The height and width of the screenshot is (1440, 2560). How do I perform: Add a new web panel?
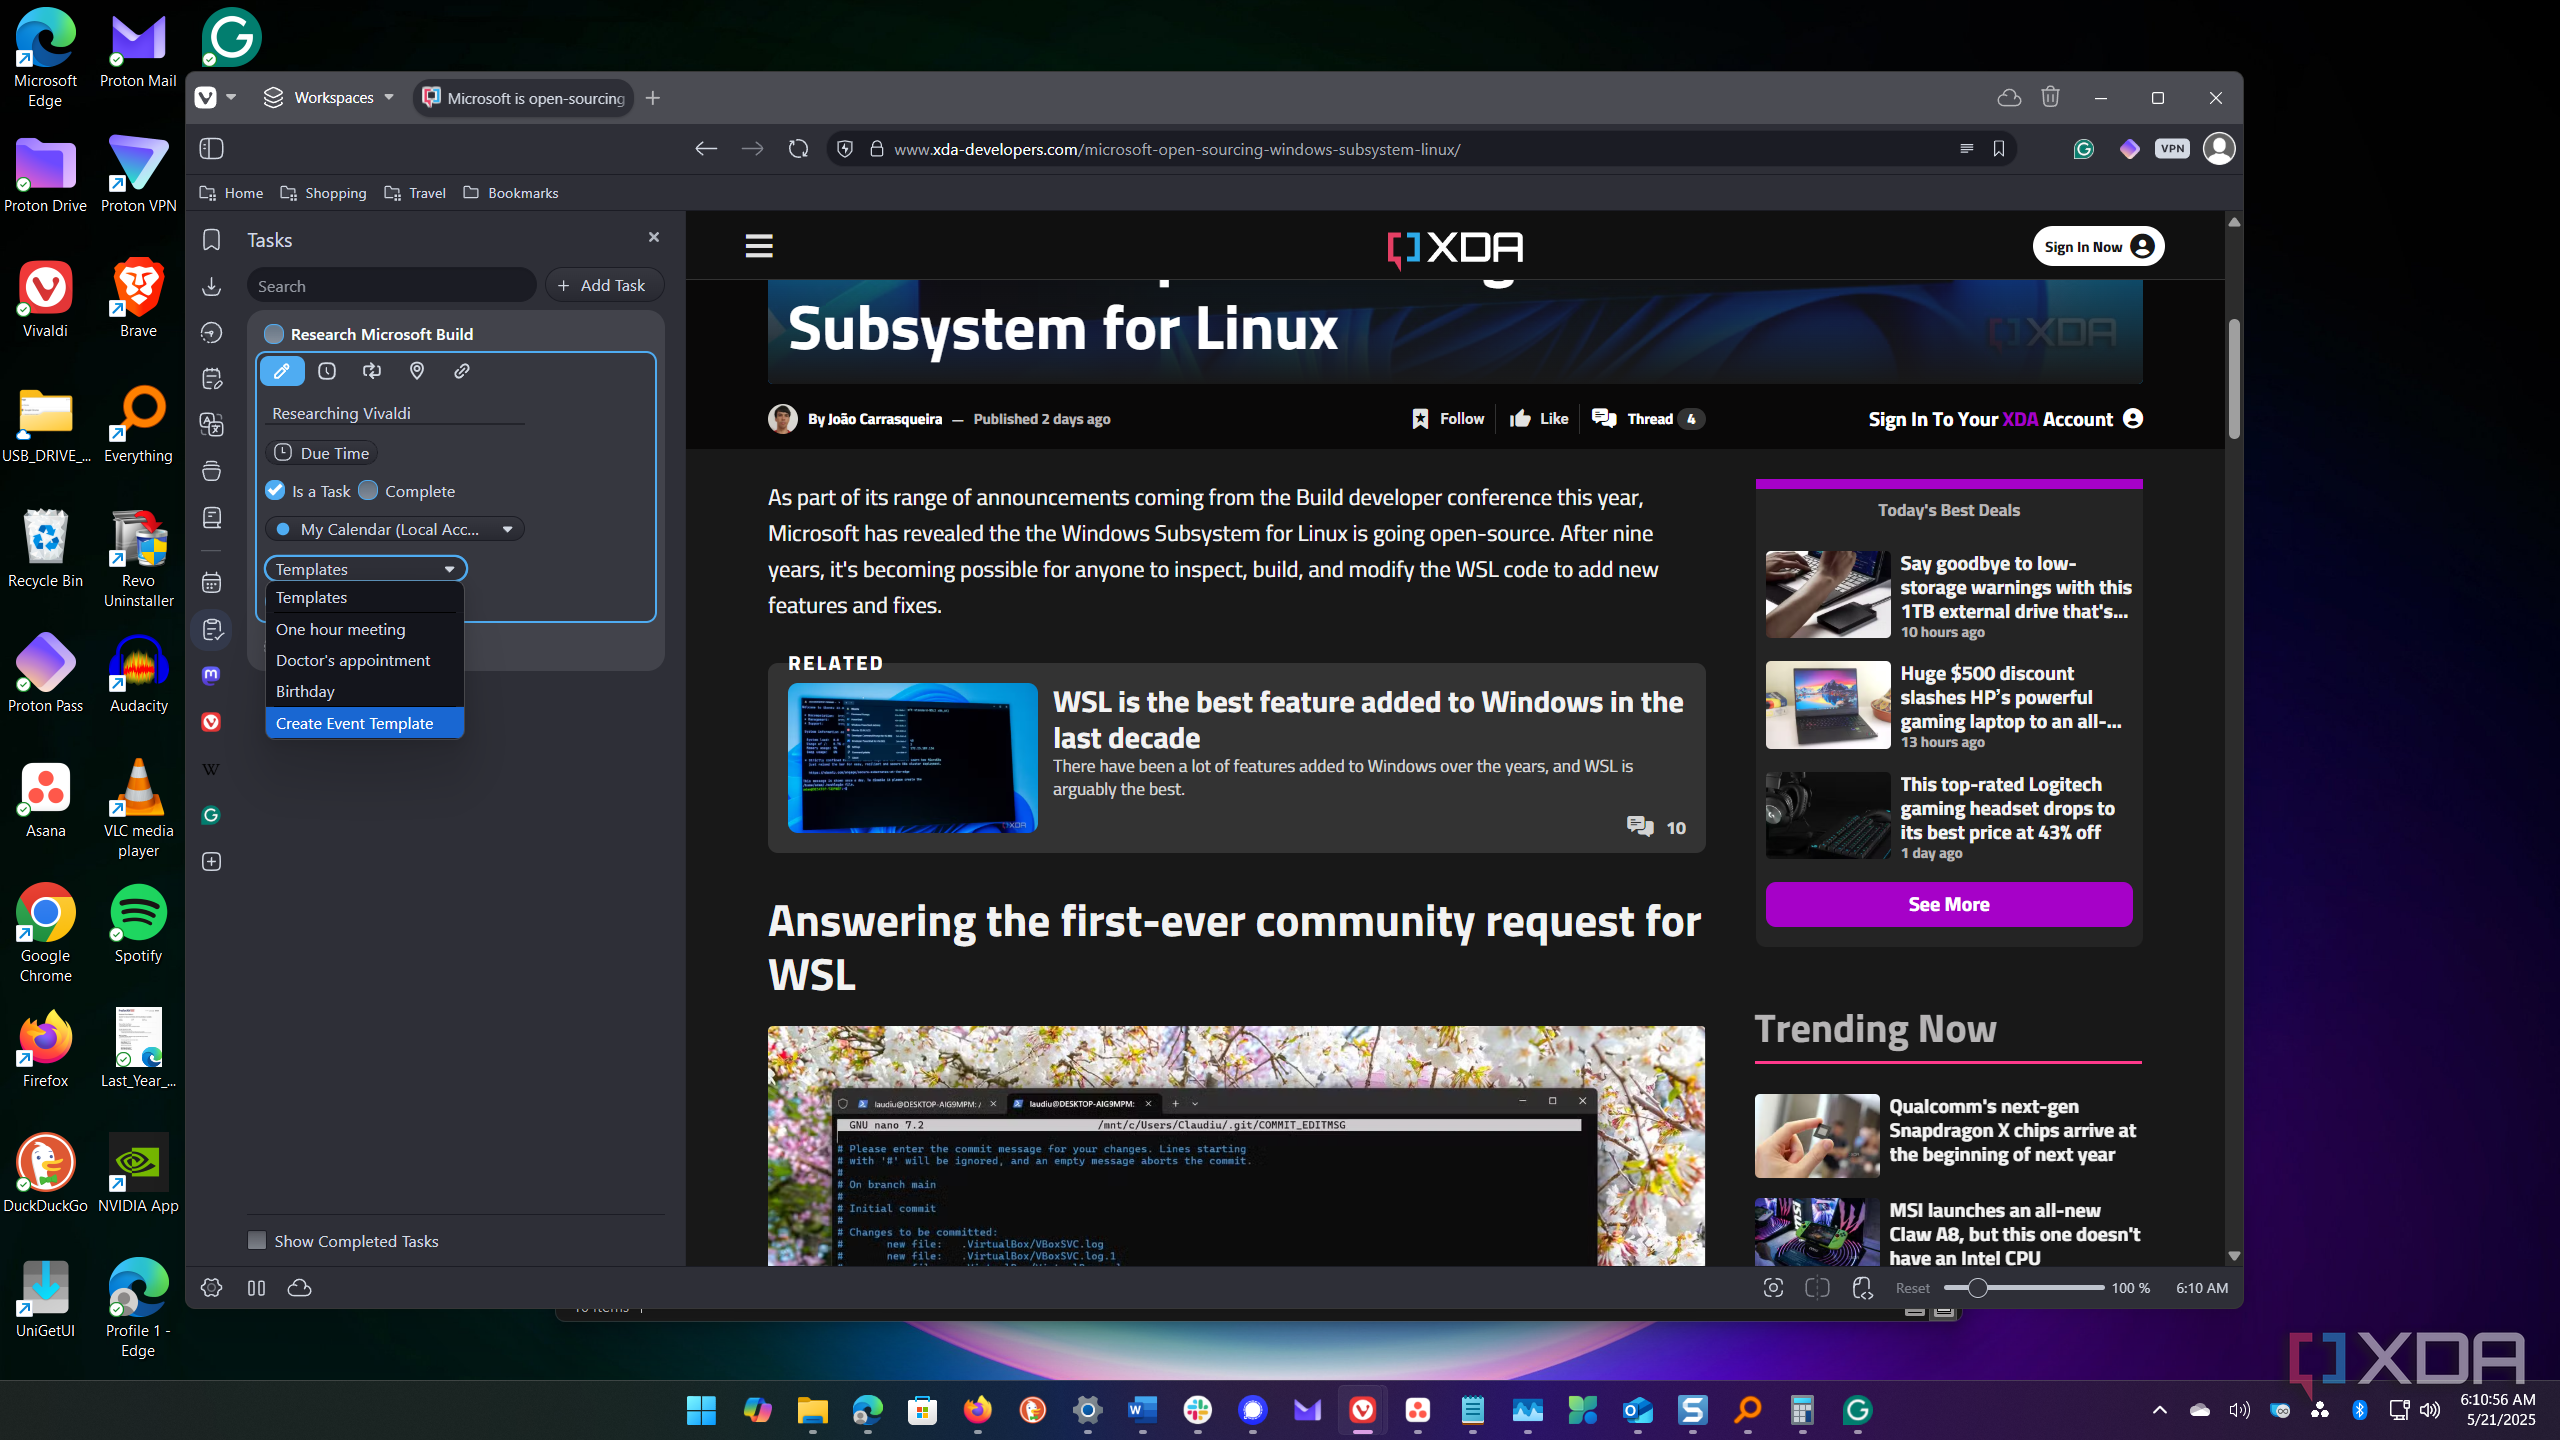(211, 862)
